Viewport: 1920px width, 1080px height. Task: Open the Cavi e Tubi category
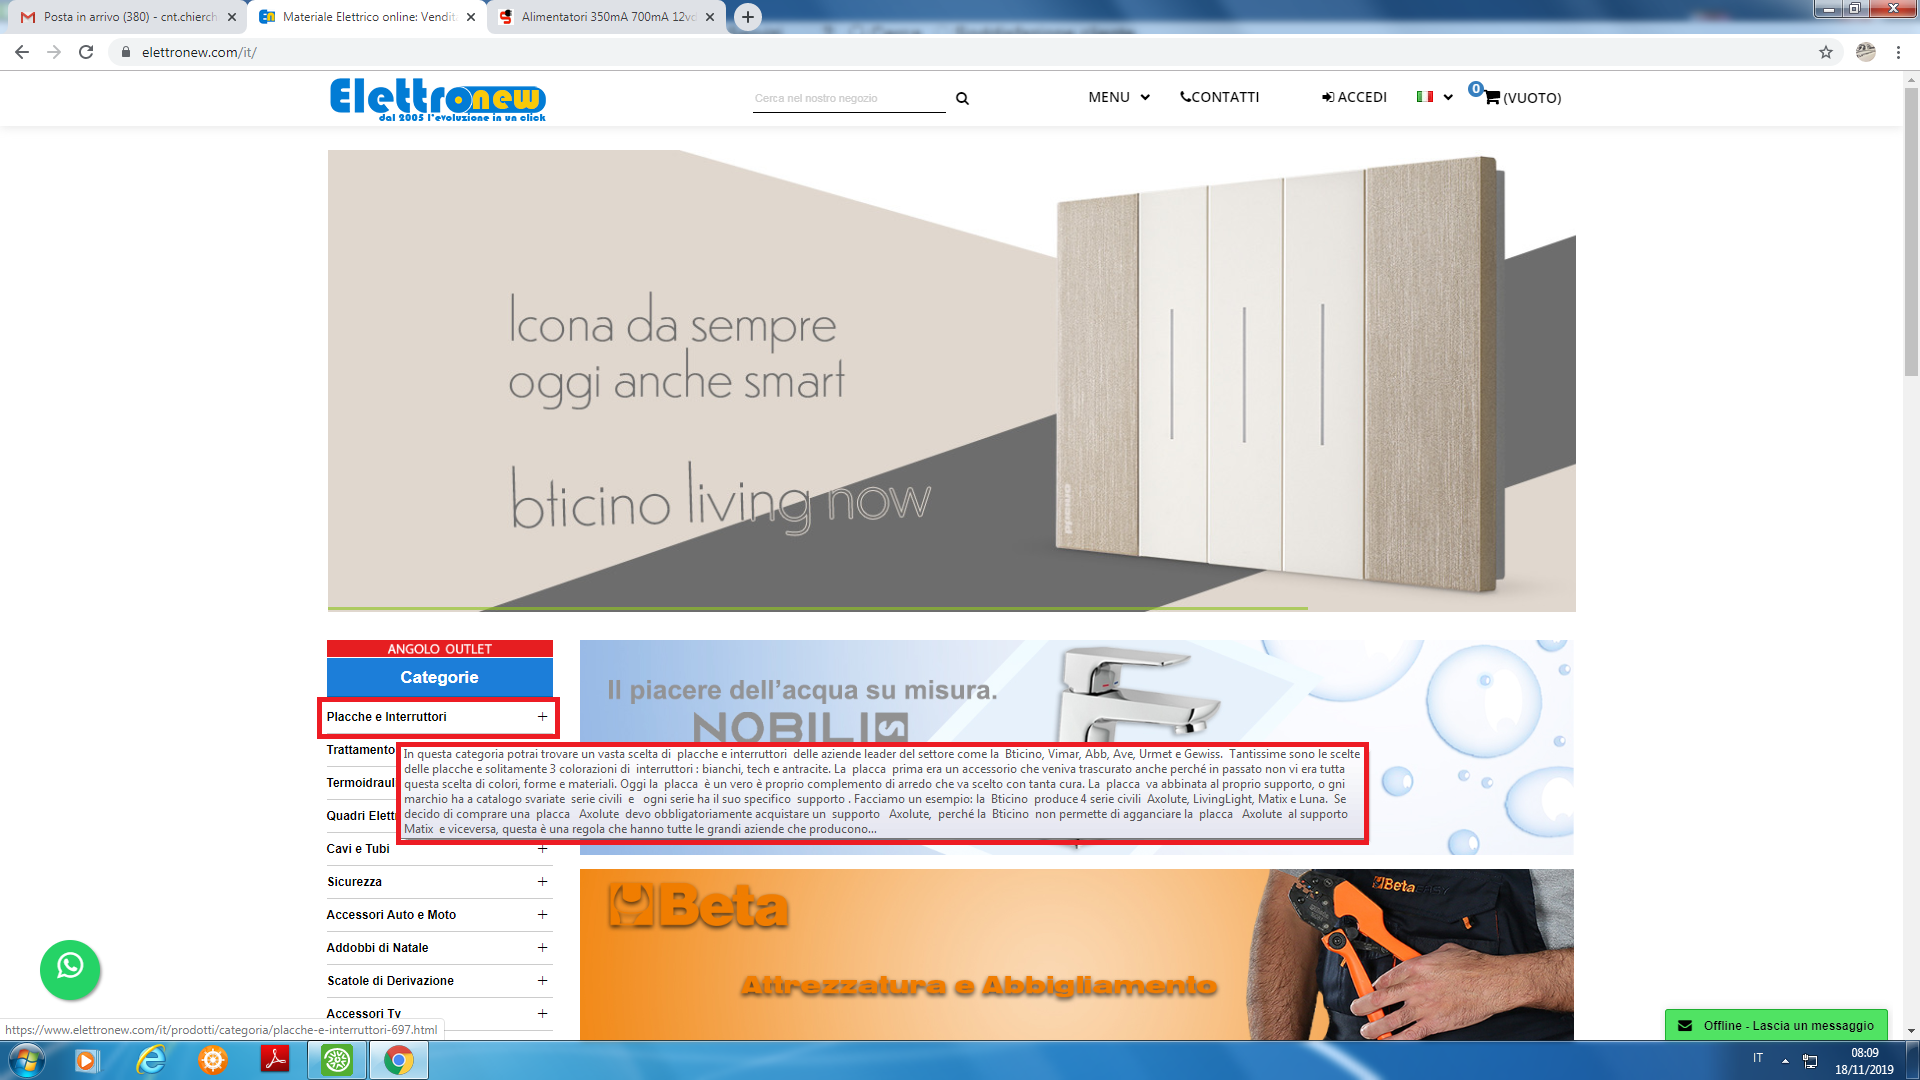pyautogui.click(x=358, y=849)
